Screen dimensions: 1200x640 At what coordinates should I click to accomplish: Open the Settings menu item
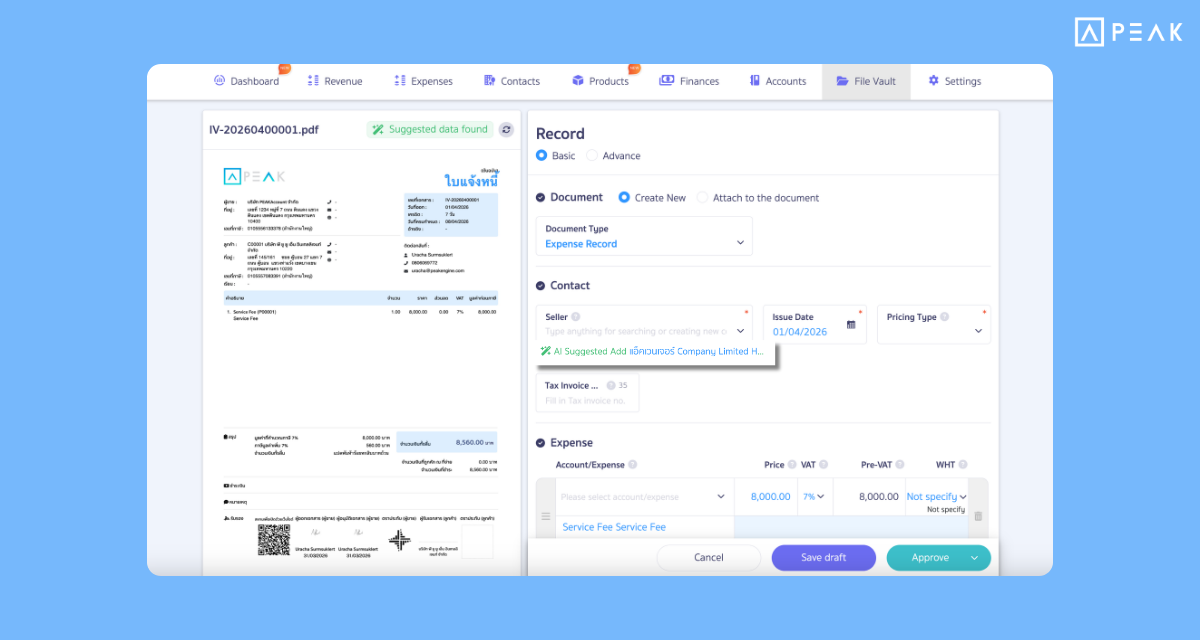(x=955, y=81)
